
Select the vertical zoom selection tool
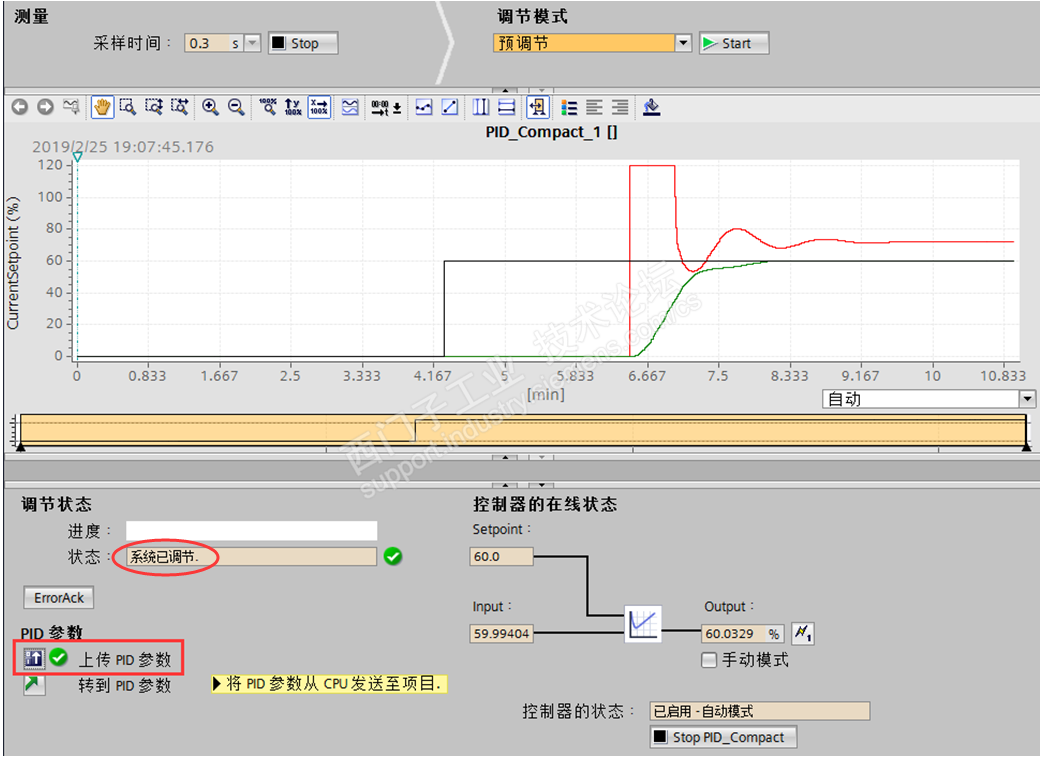tap(154, 107)
